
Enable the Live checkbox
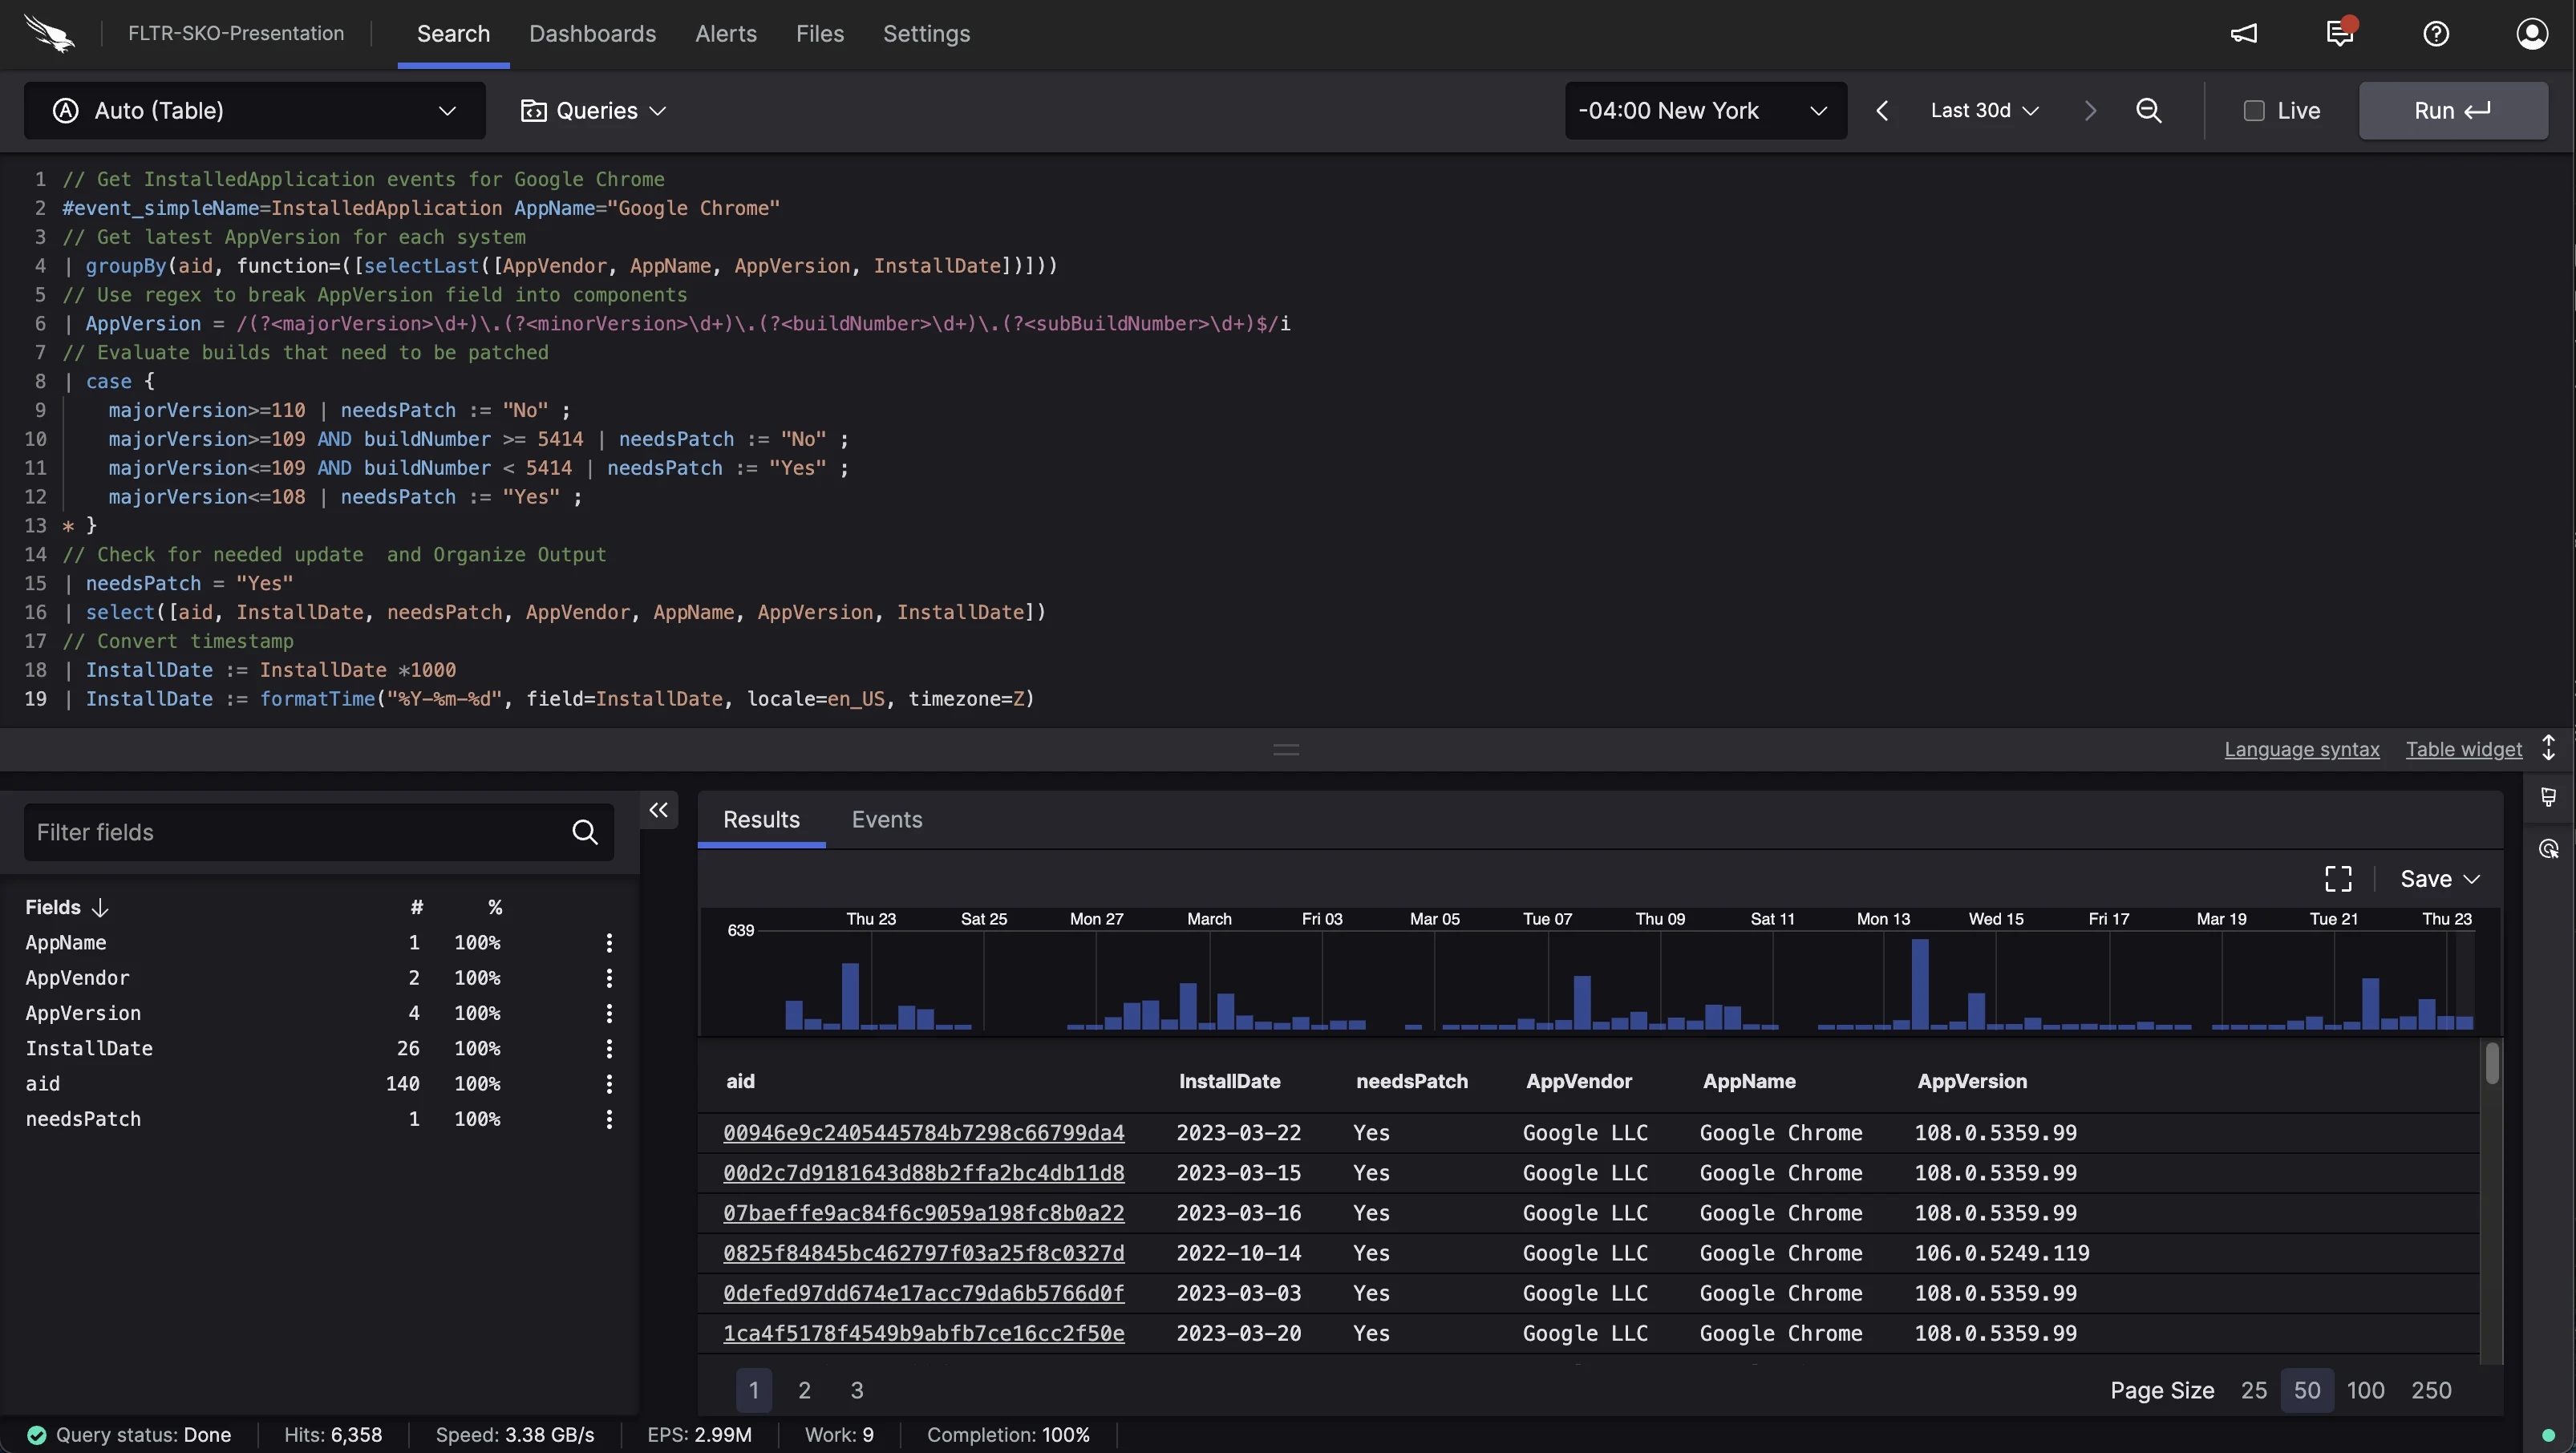[2254, 110]
